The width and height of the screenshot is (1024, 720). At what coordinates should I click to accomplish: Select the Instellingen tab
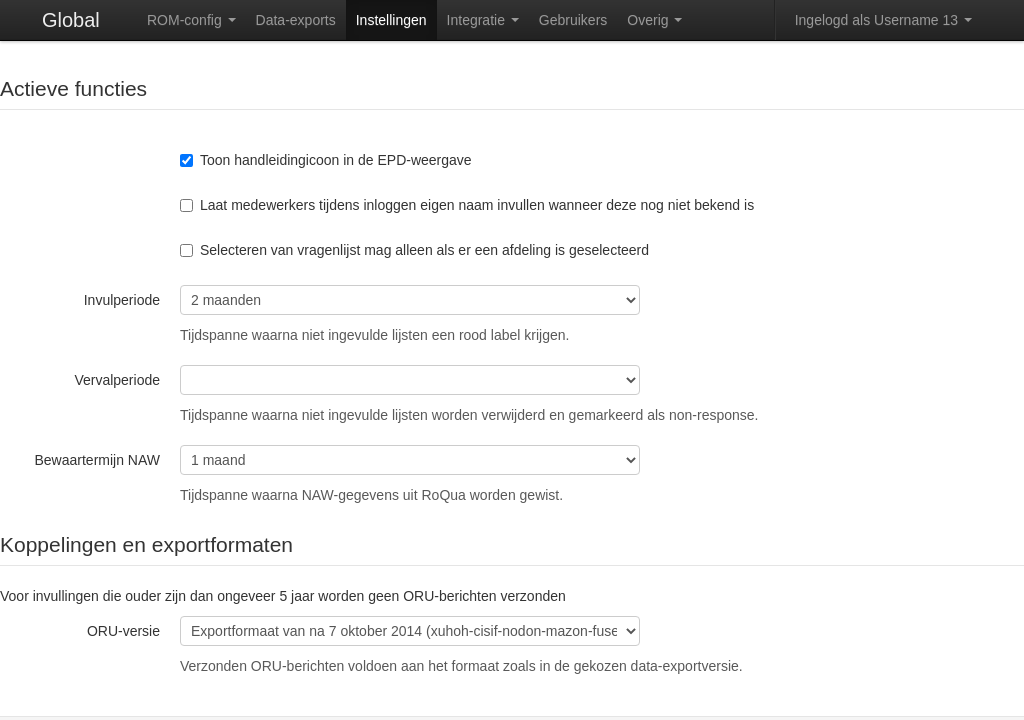[391, 20]
